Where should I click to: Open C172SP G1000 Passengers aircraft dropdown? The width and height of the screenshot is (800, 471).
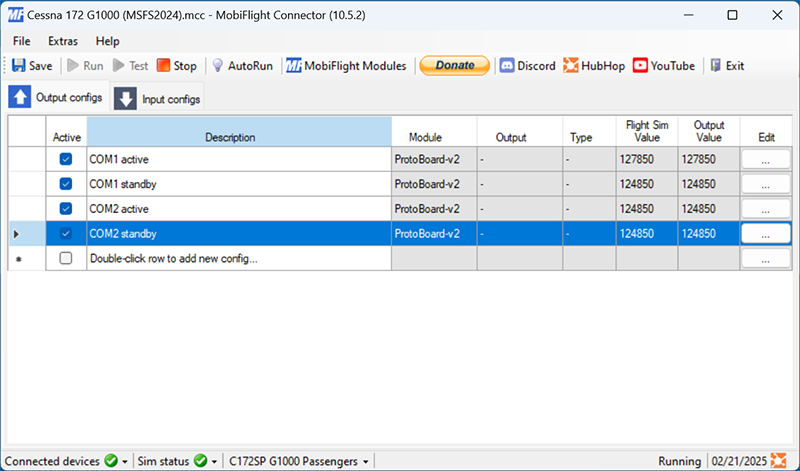tap(299, 461)
